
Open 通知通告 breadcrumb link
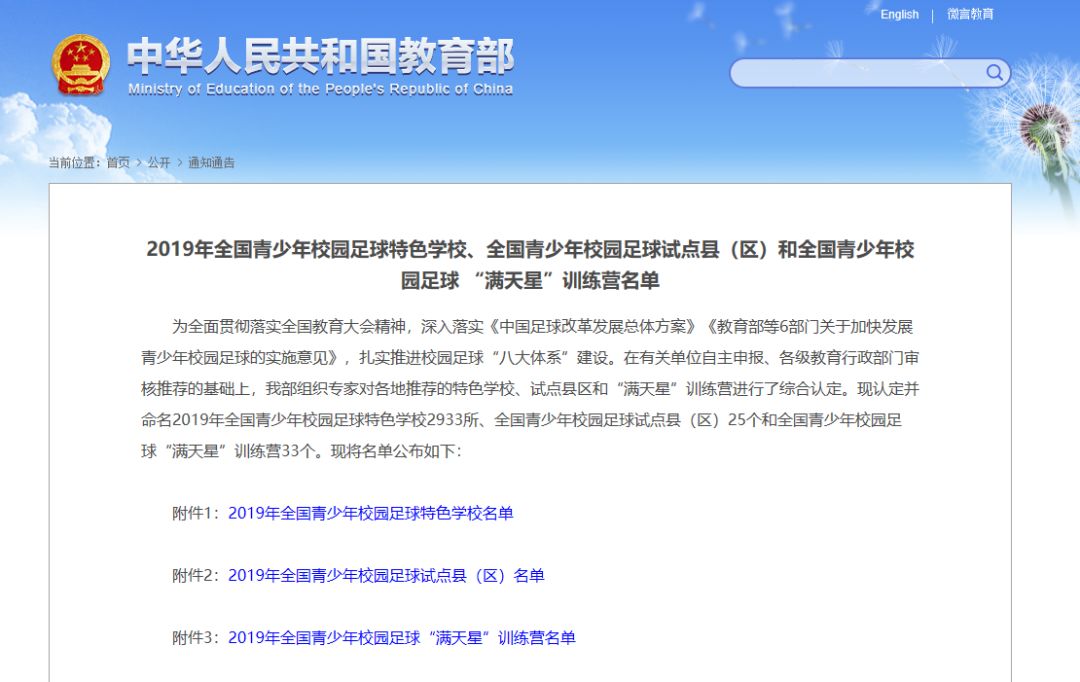click(x=211, y=163)
